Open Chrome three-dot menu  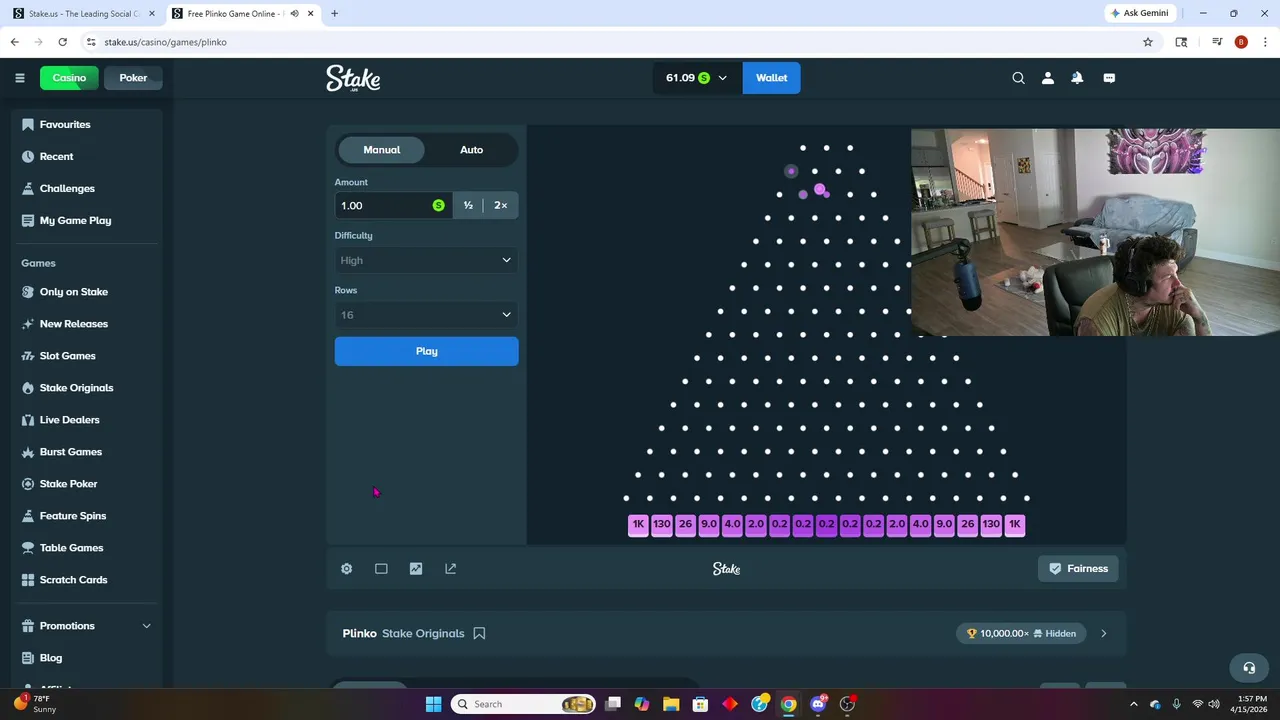(x=1264, y=42)
